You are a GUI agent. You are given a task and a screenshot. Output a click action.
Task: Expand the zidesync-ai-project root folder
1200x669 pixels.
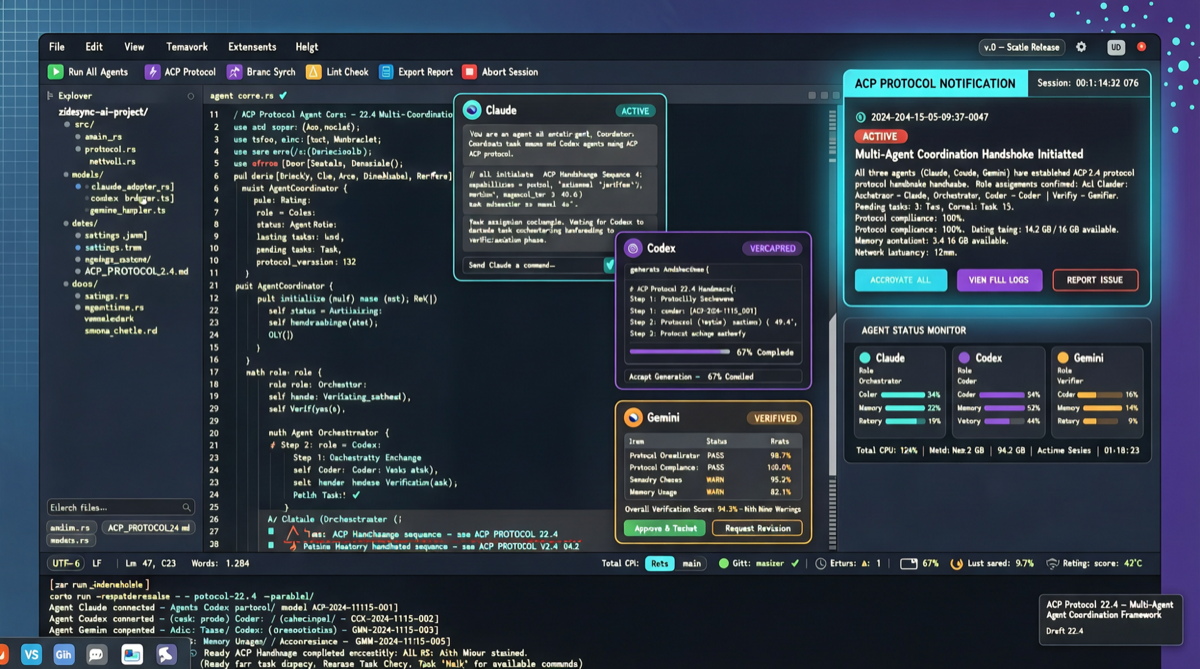point(103,112)
